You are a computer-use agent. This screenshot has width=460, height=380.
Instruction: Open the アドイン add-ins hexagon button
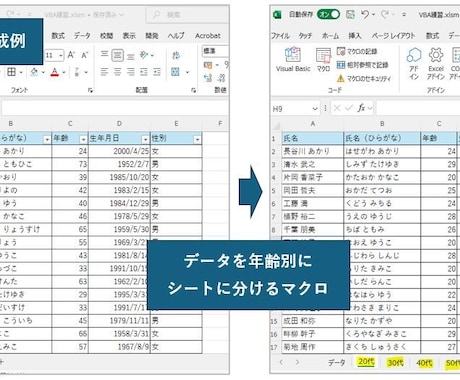click(x=414, y=63)
